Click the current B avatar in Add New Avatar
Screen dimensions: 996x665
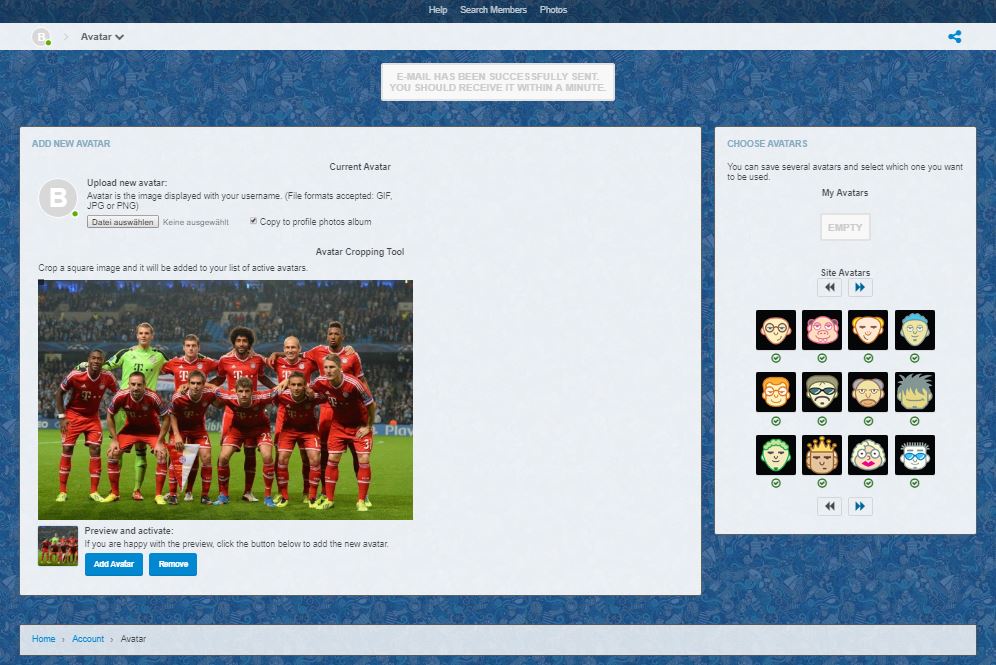click(x=58, y=198)
